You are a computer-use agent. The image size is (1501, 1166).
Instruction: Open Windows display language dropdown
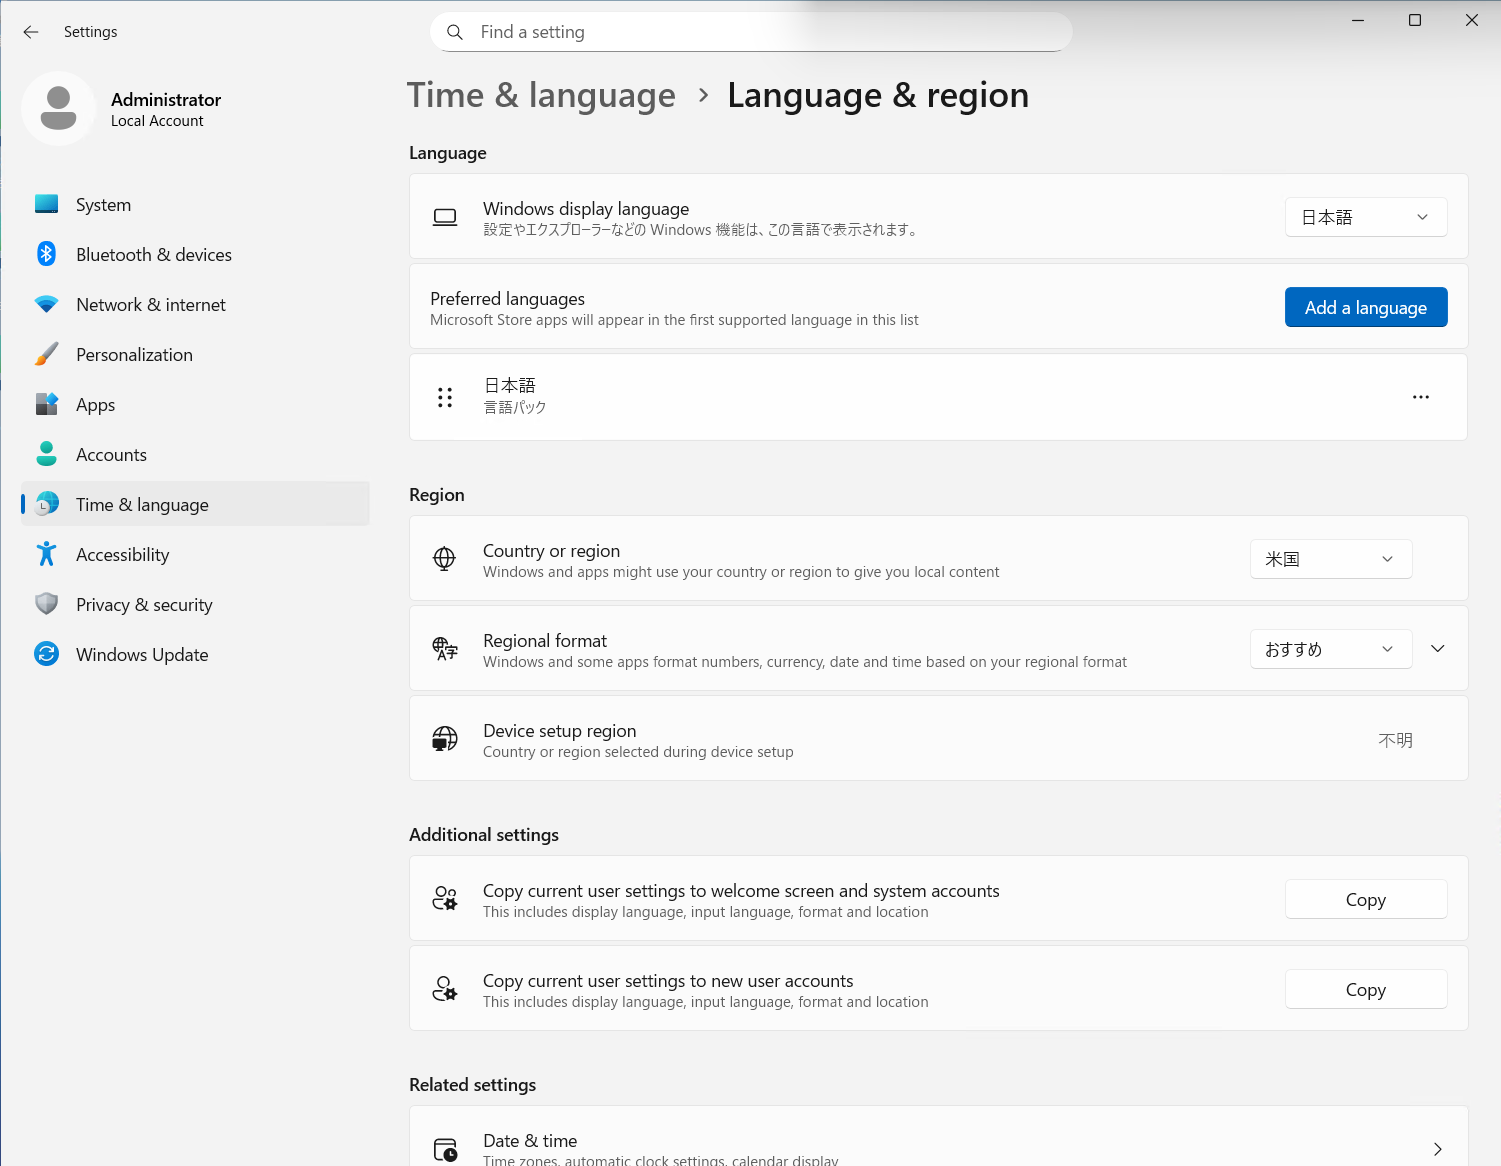pyautogui.click(x=1366, y=217)
